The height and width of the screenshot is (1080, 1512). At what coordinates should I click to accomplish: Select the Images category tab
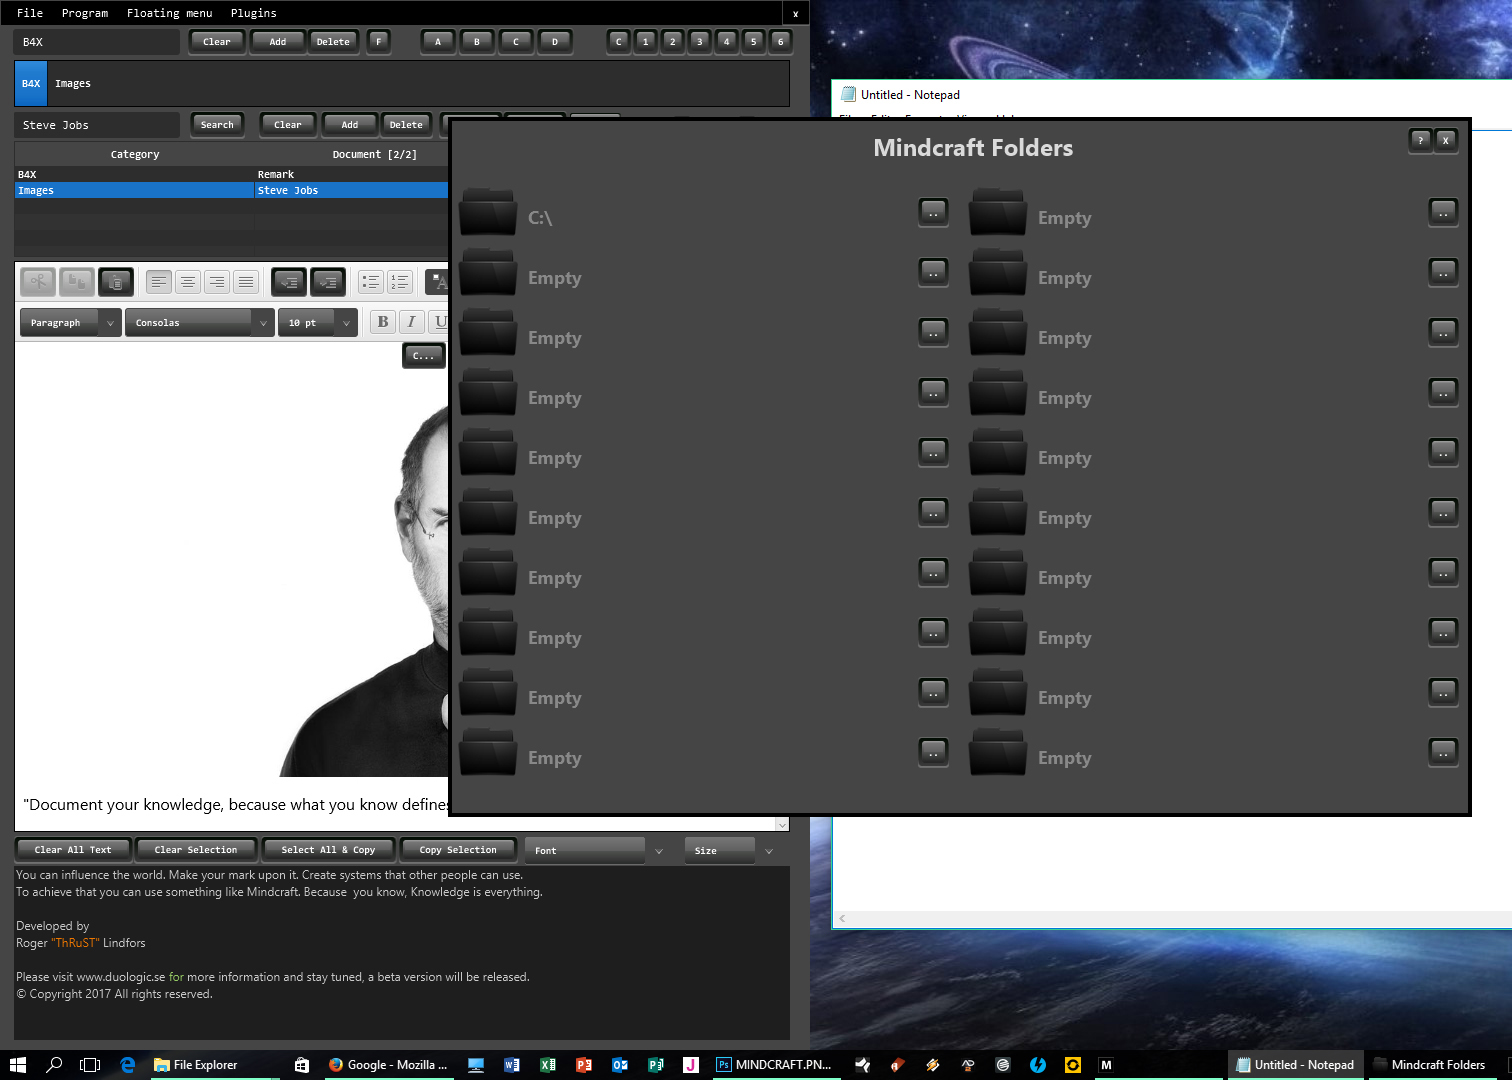coord(73,84)
